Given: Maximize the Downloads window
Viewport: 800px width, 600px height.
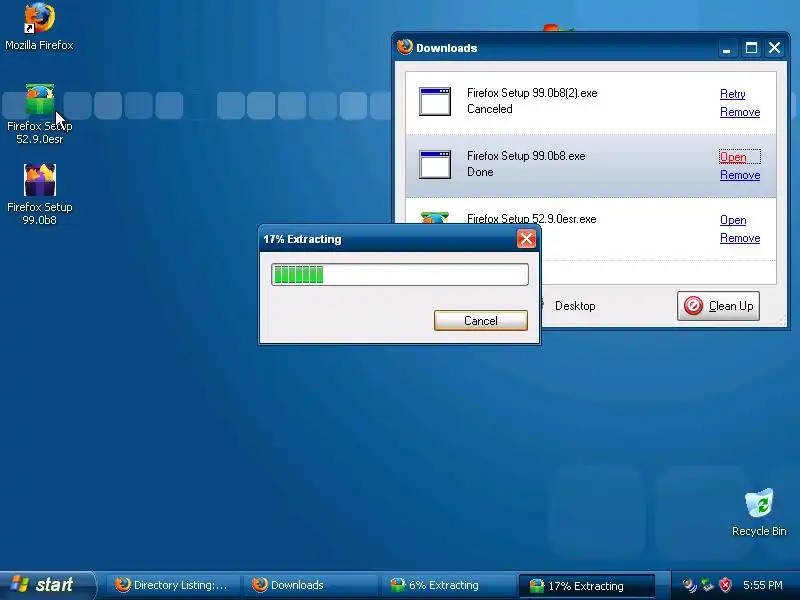Looking at the screenshot, I should click(x=751, y=48).
